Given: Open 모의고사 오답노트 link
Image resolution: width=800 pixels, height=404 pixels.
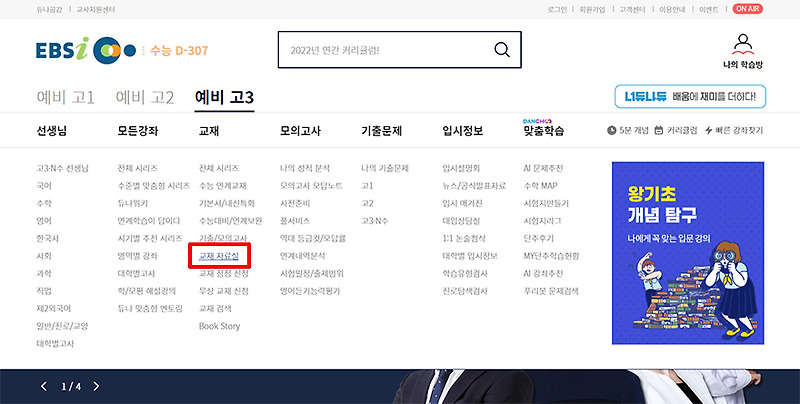Looking at the screenshot, I should coord(311,186).
